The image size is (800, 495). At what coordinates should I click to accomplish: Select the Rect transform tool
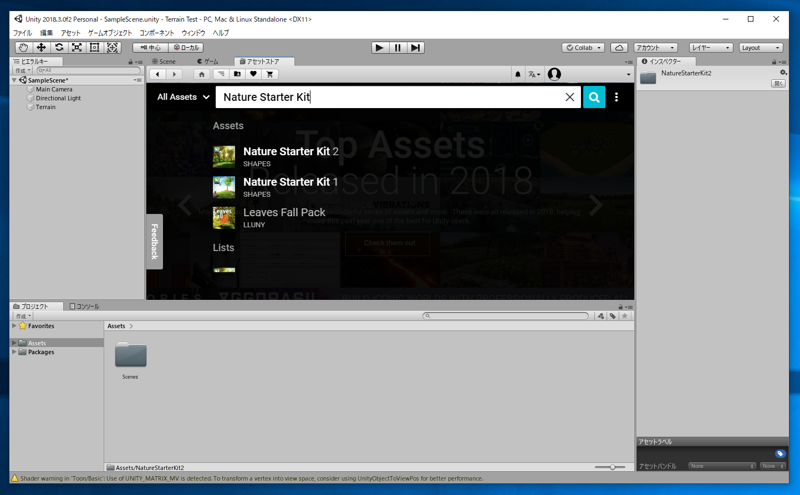coord(94,47)
